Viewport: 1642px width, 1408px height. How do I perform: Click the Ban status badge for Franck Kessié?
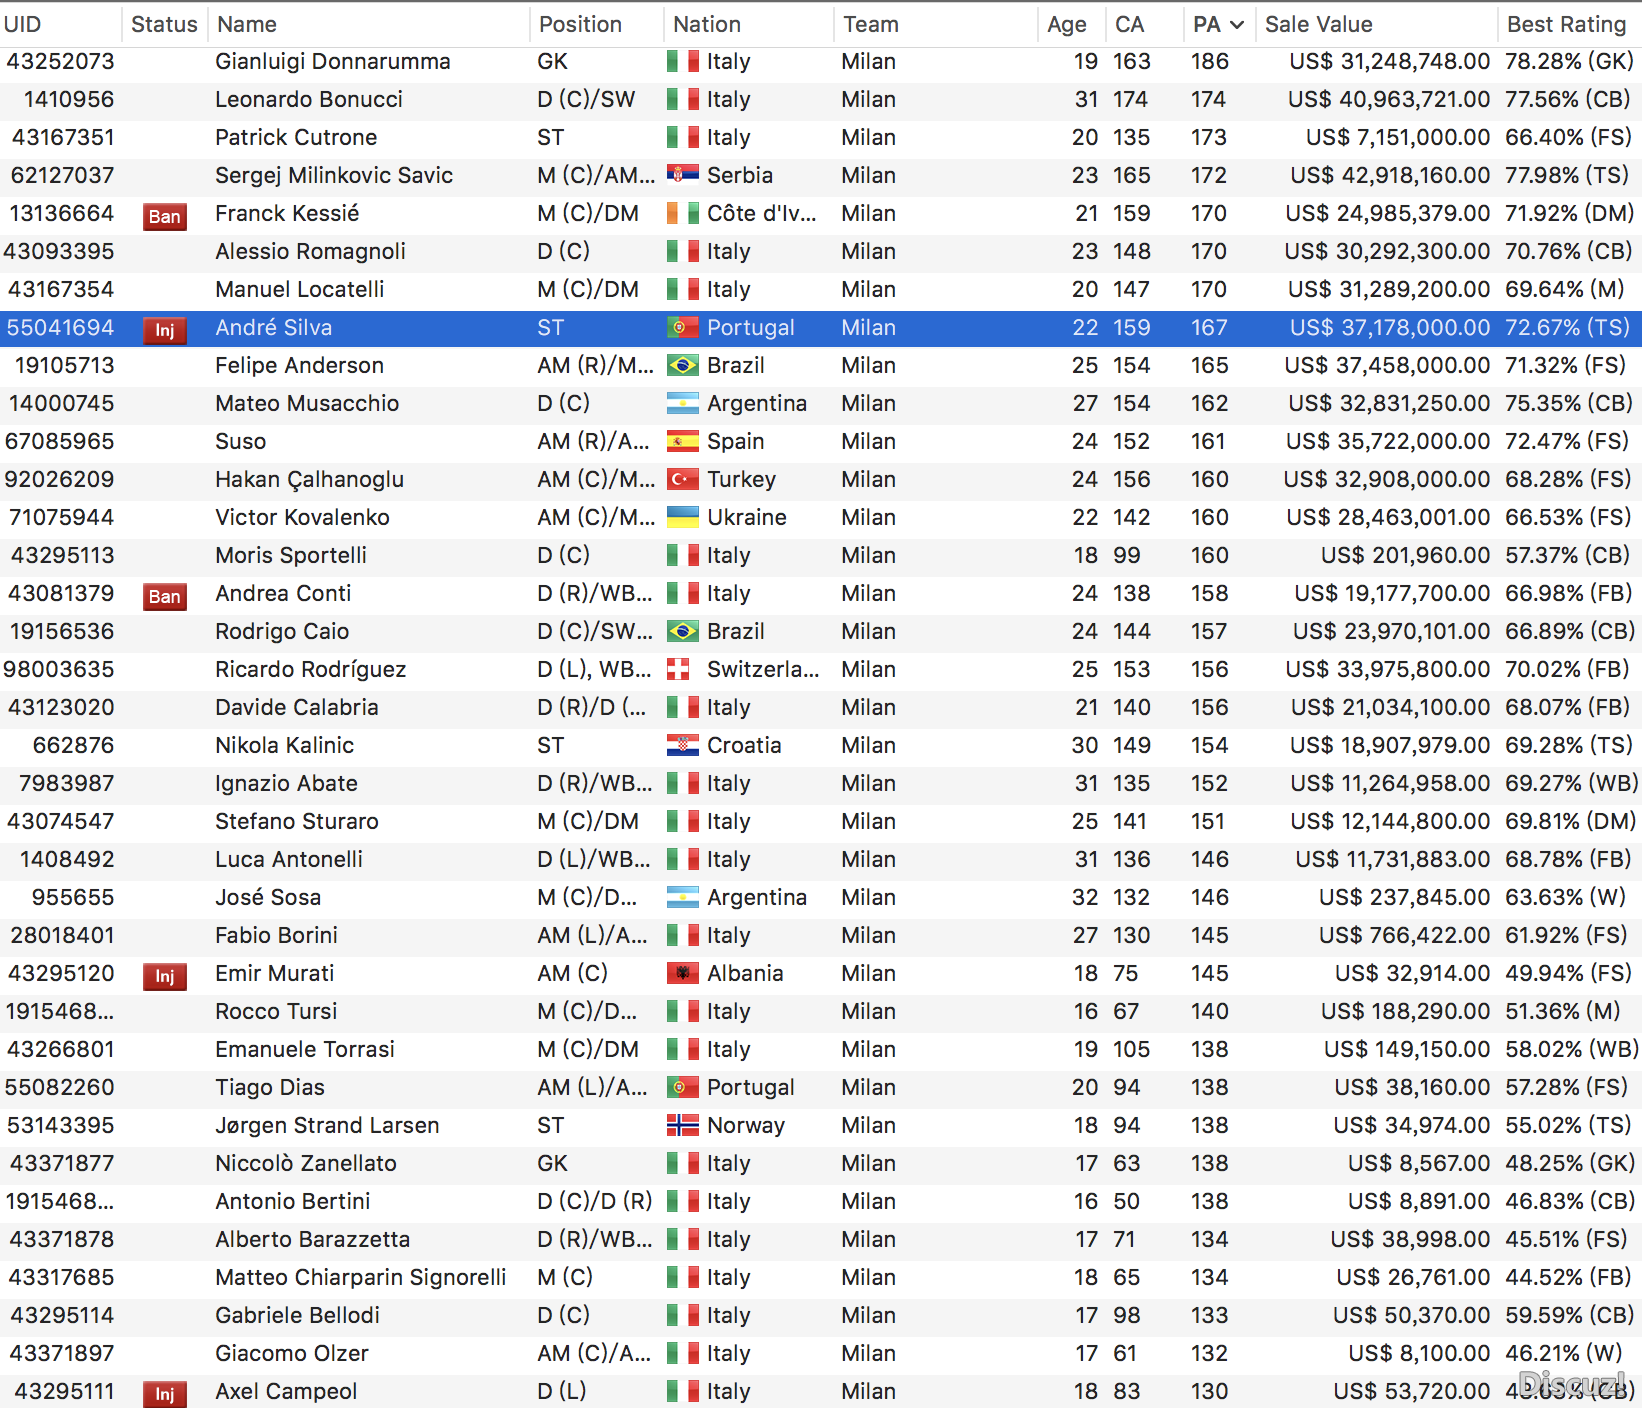click(x=165, y=216)
